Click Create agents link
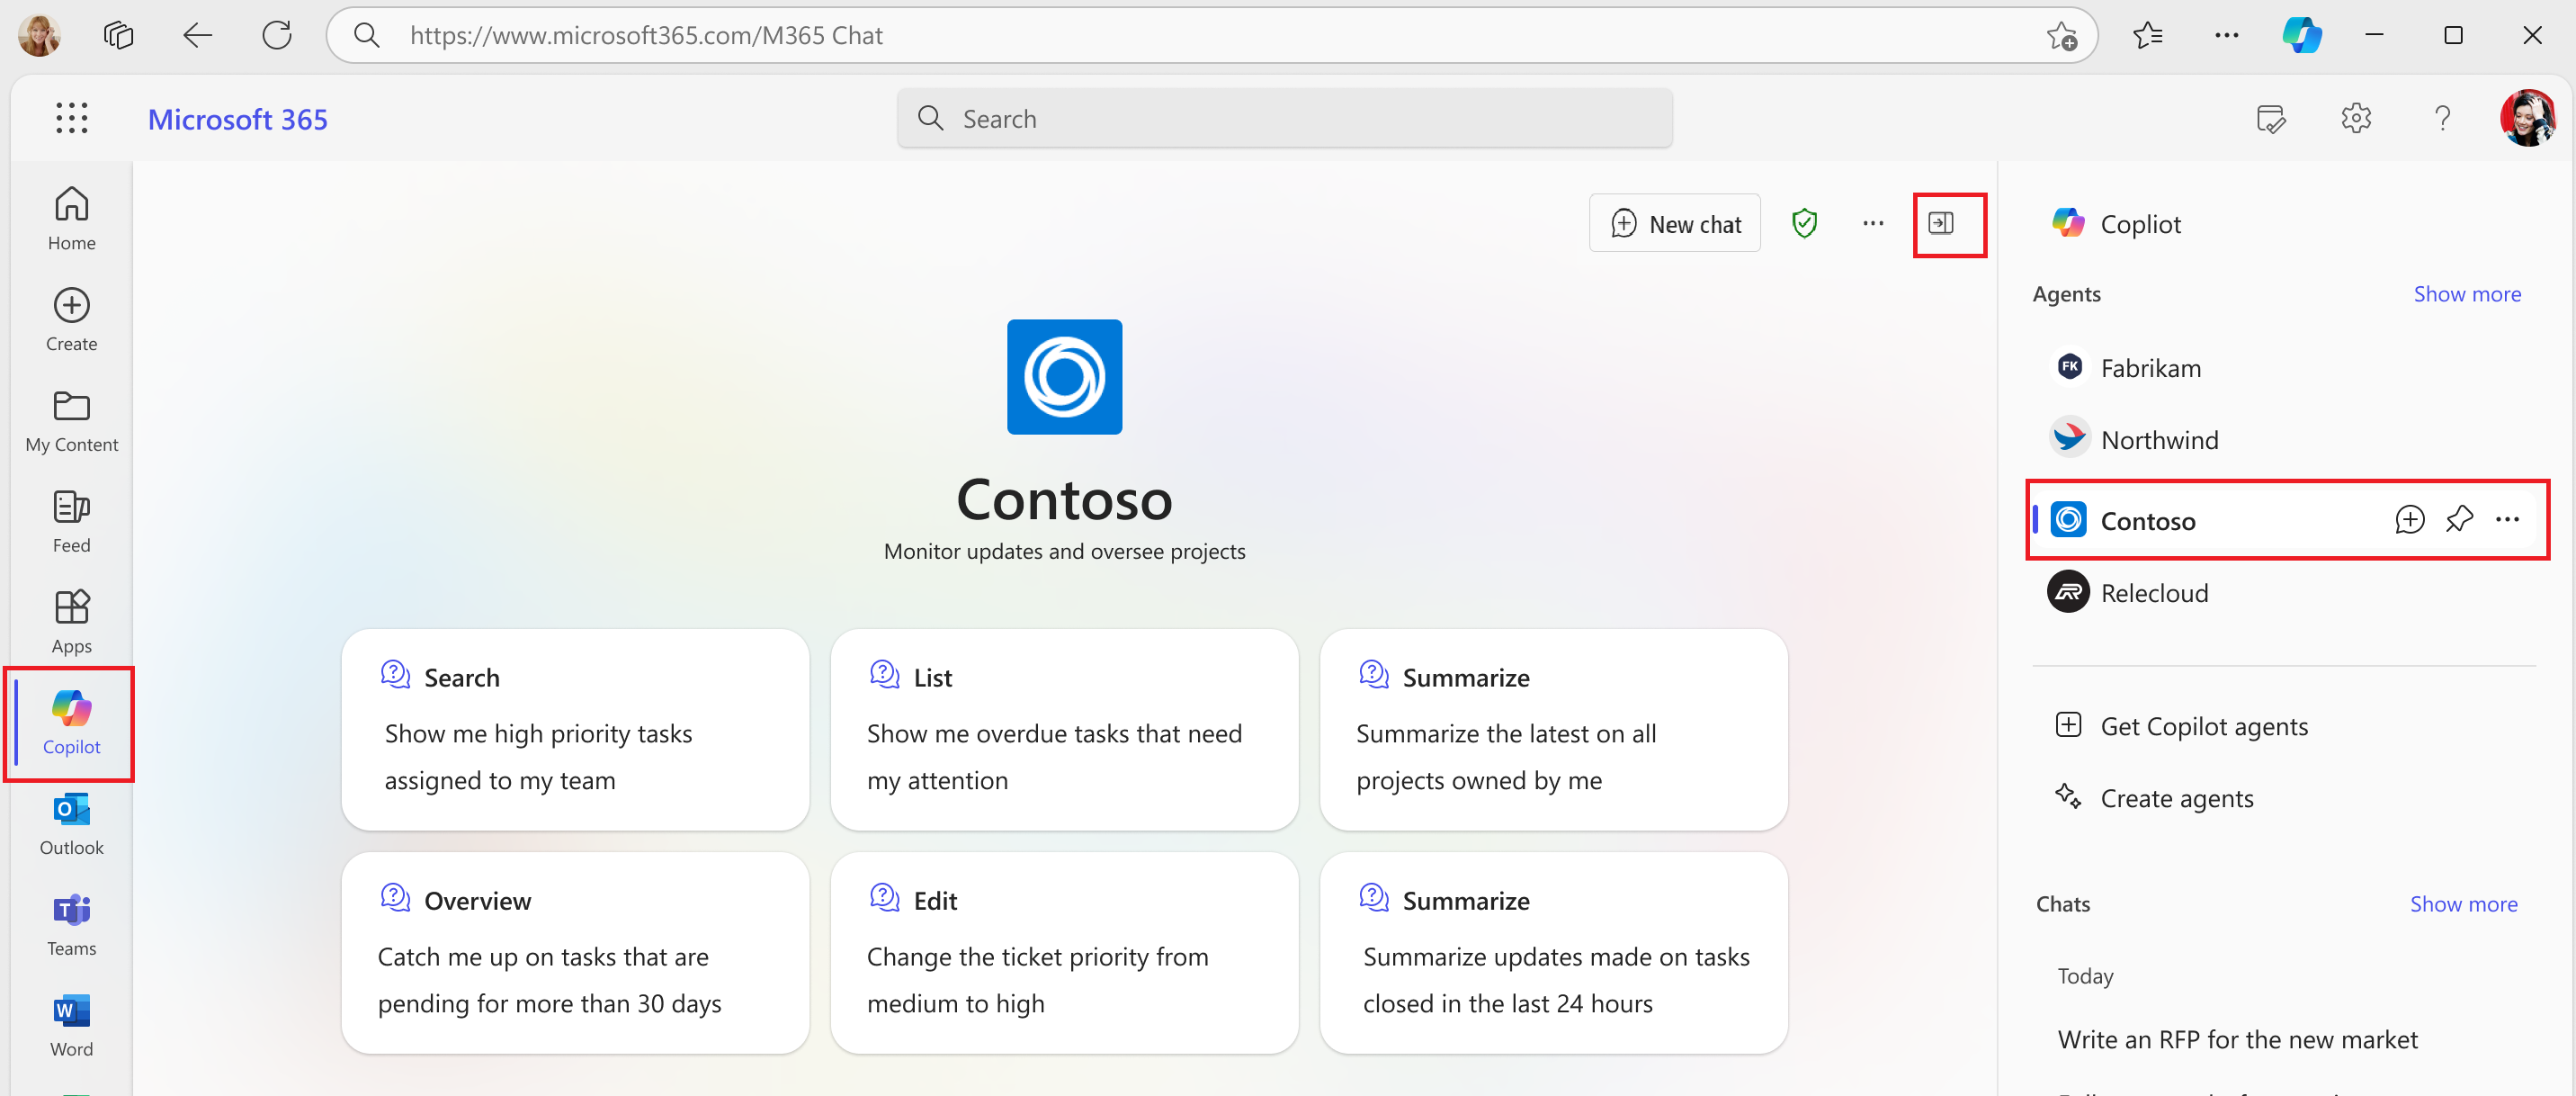Image resolution: width=2576 pixels, height=1096 pixels. 2175,797
